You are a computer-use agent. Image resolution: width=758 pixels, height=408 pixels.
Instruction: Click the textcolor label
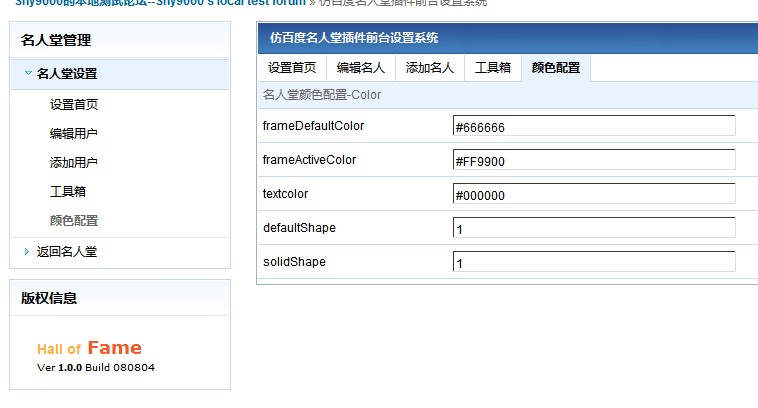tap(285, 194)
